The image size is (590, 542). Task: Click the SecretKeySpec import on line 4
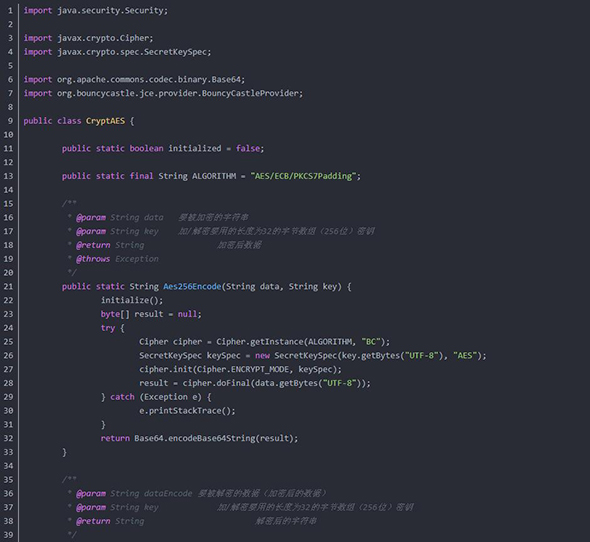tap(117, 52)
